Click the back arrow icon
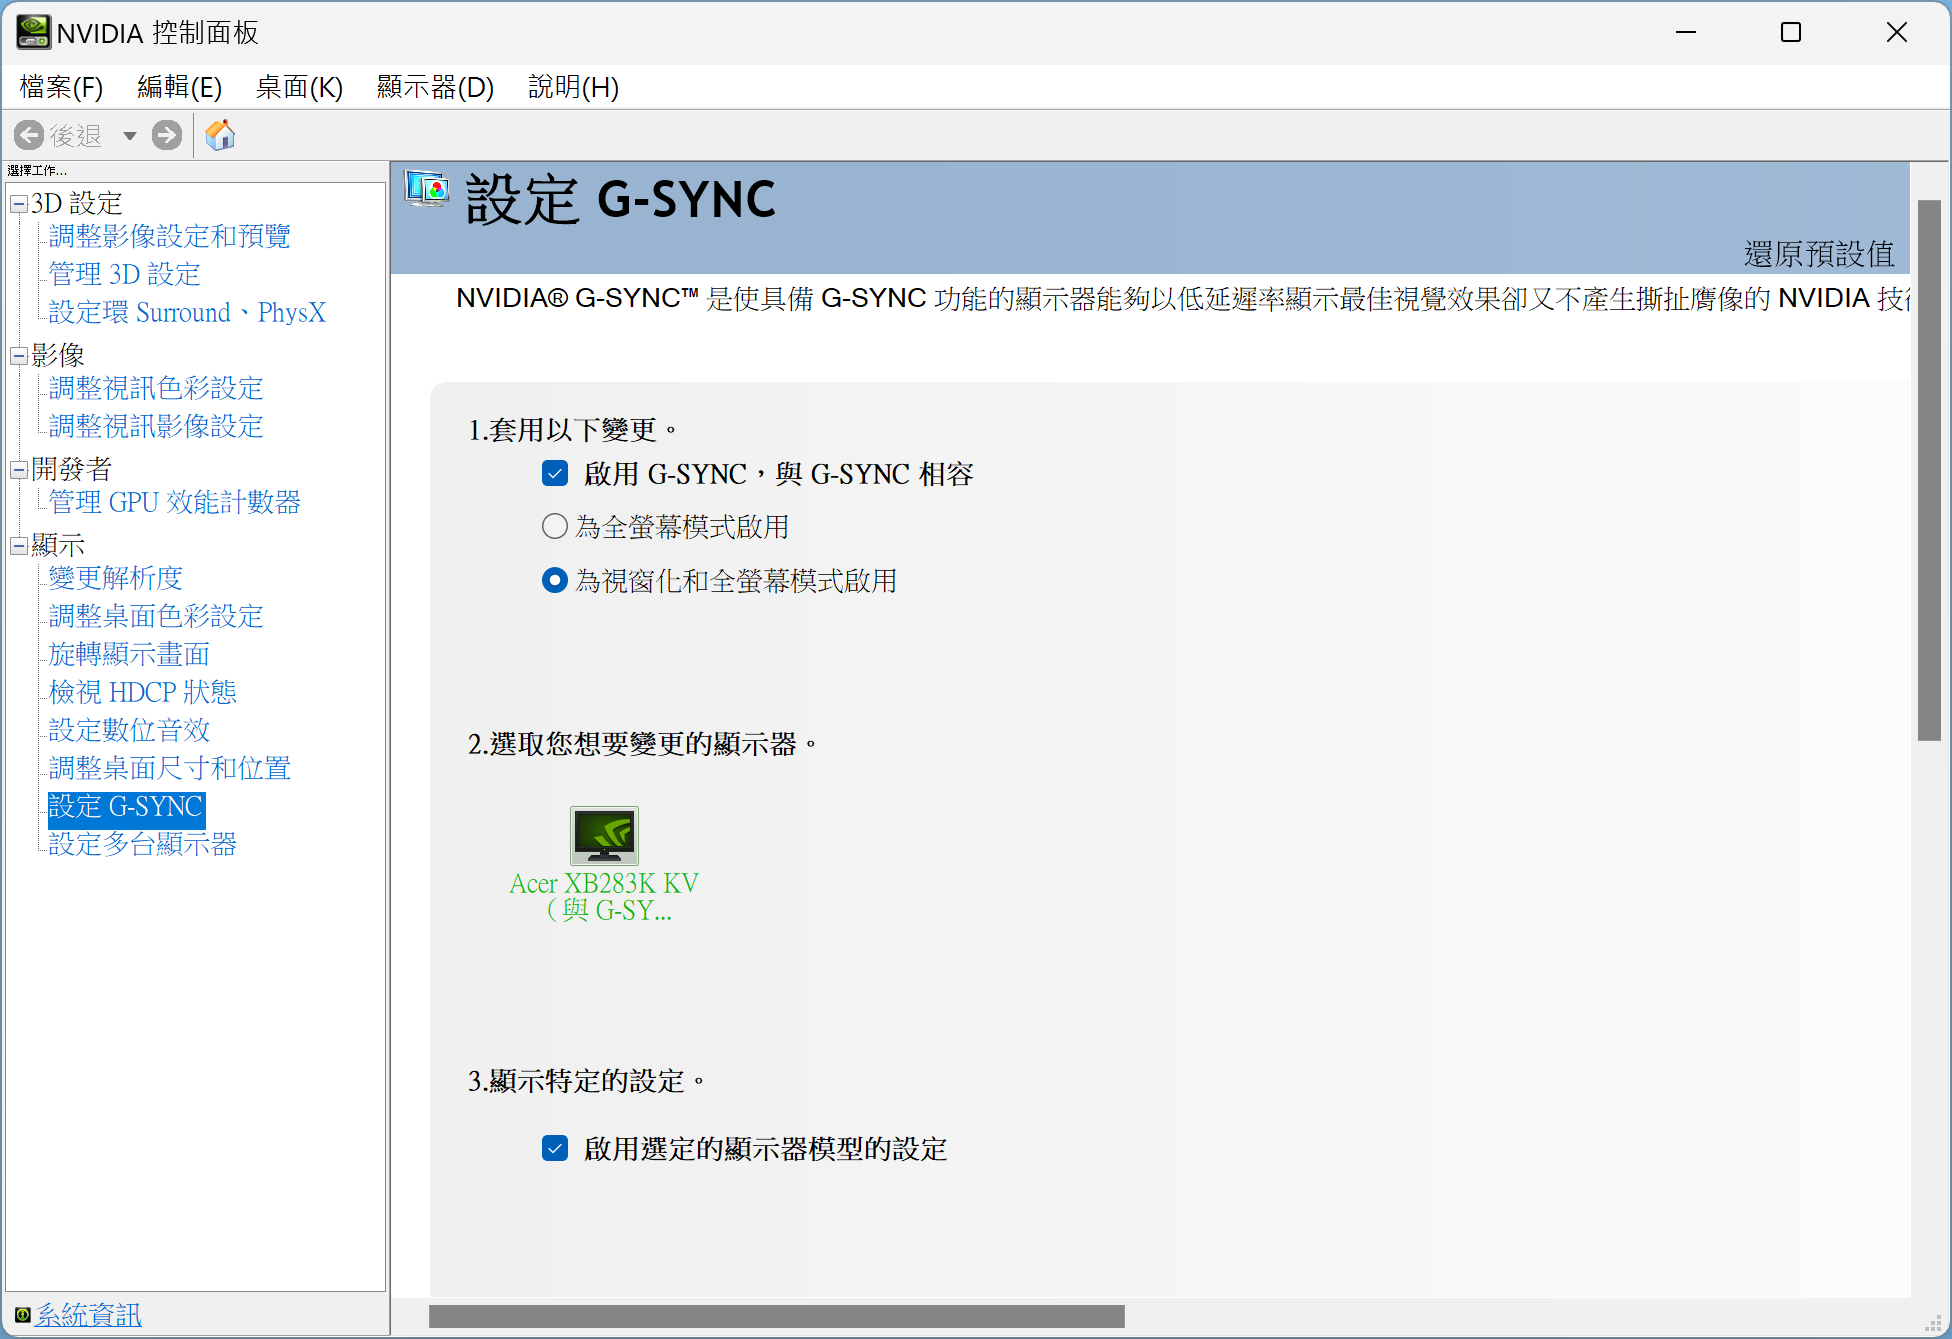 29,135
